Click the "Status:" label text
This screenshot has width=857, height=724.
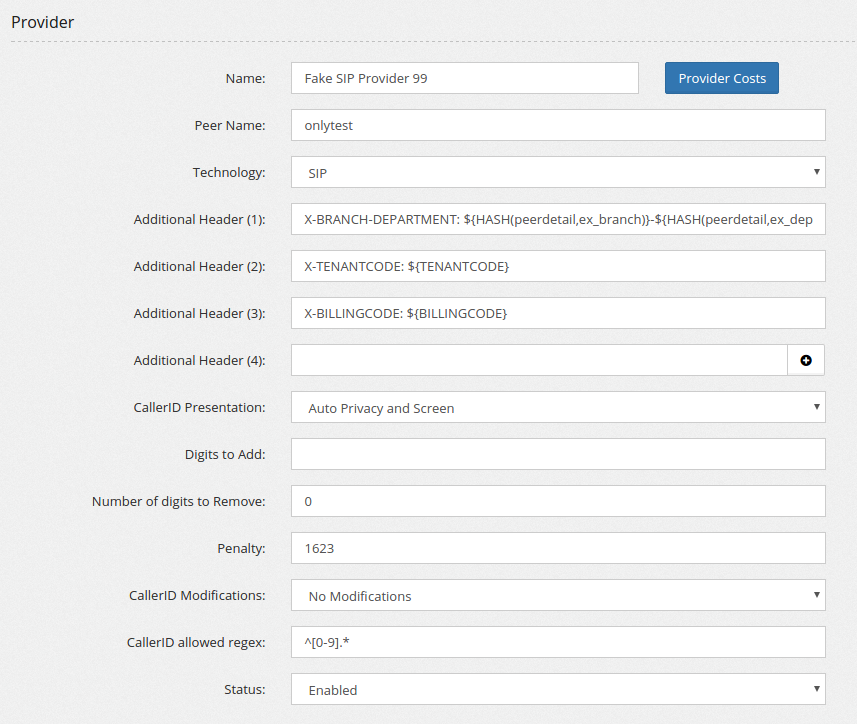click(x=244, y=689)
